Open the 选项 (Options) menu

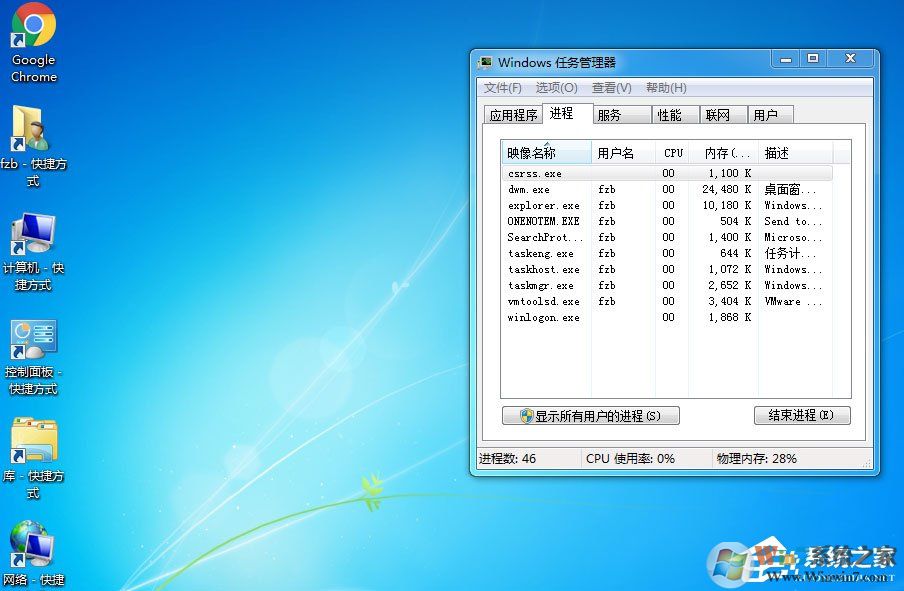tap(558, 87)
